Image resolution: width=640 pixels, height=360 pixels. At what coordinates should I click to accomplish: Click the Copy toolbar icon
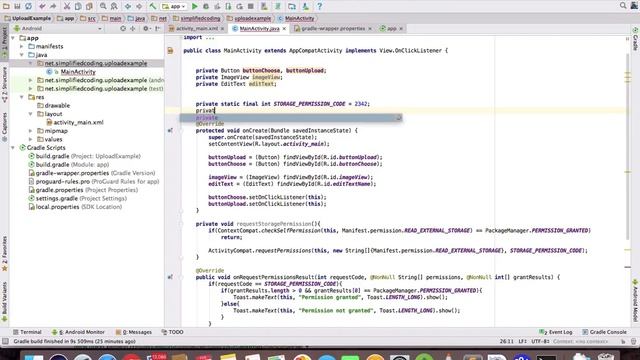point(78,6)
